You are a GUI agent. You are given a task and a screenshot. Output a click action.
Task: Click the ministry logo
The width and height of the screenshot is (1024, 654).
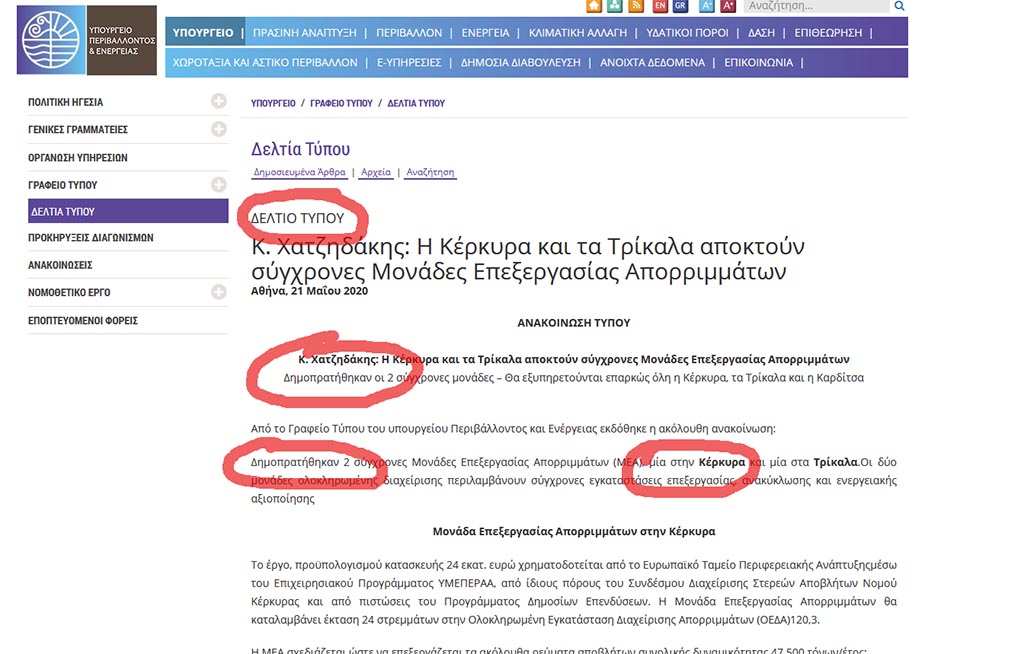click(x=86, y=40)
